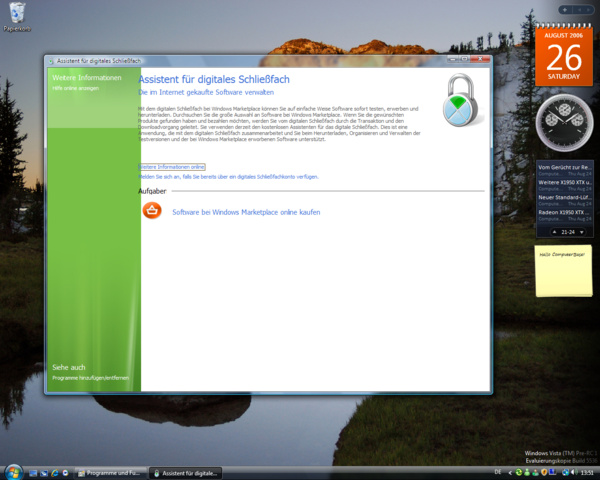Image resolution: width=600 pixels, height=480 pixels.
Task: Click the fourth quick launch media icon
Action: click(65, 473)
